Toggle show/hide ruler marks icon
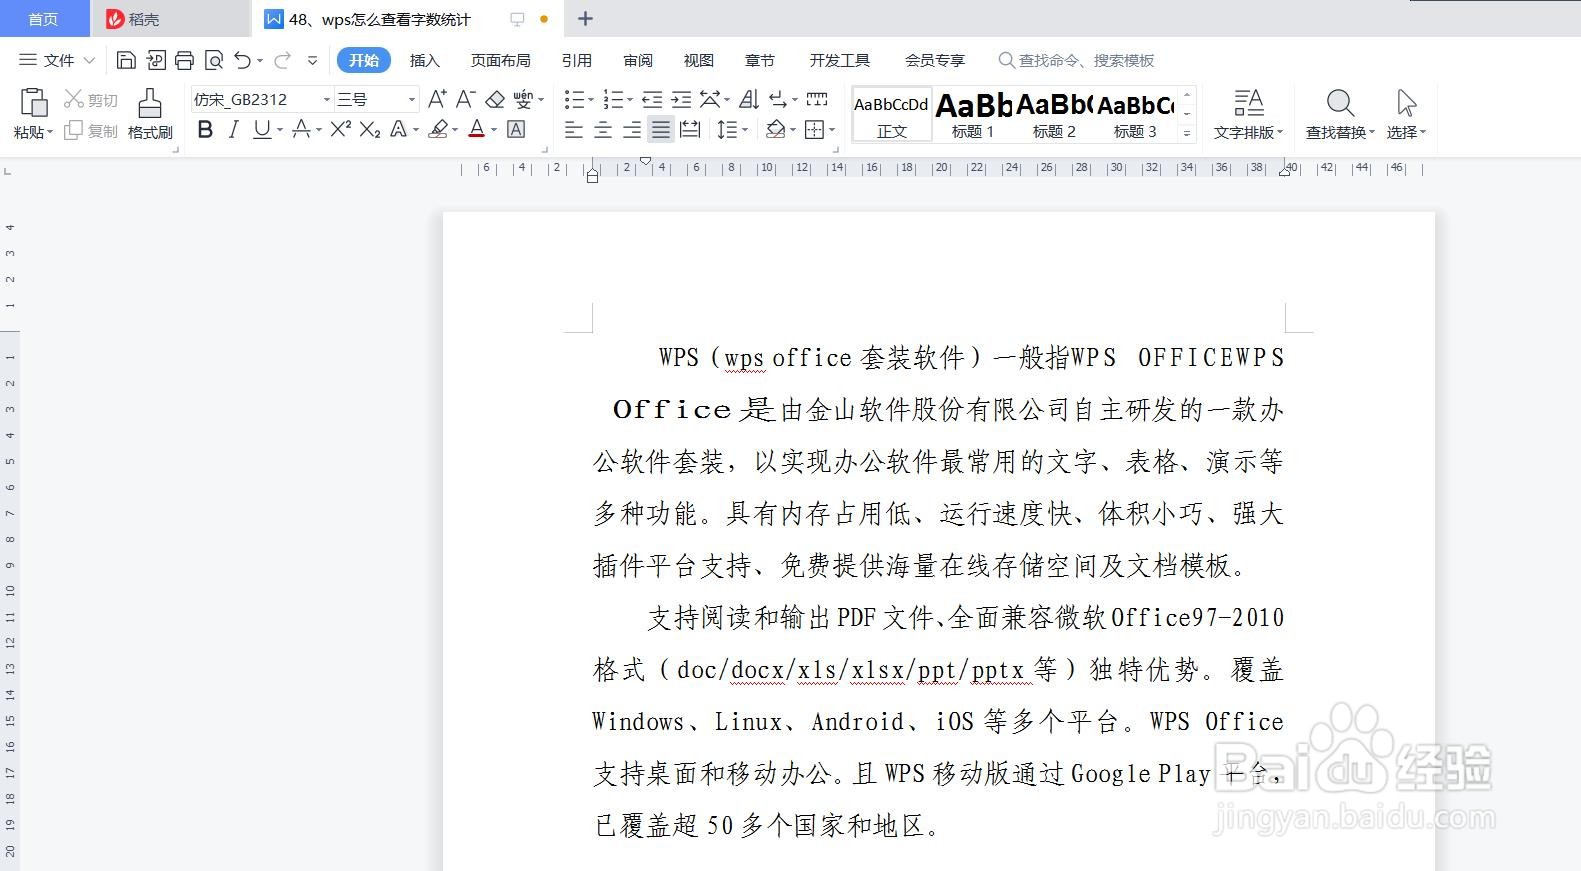 (x=817, y=99)
